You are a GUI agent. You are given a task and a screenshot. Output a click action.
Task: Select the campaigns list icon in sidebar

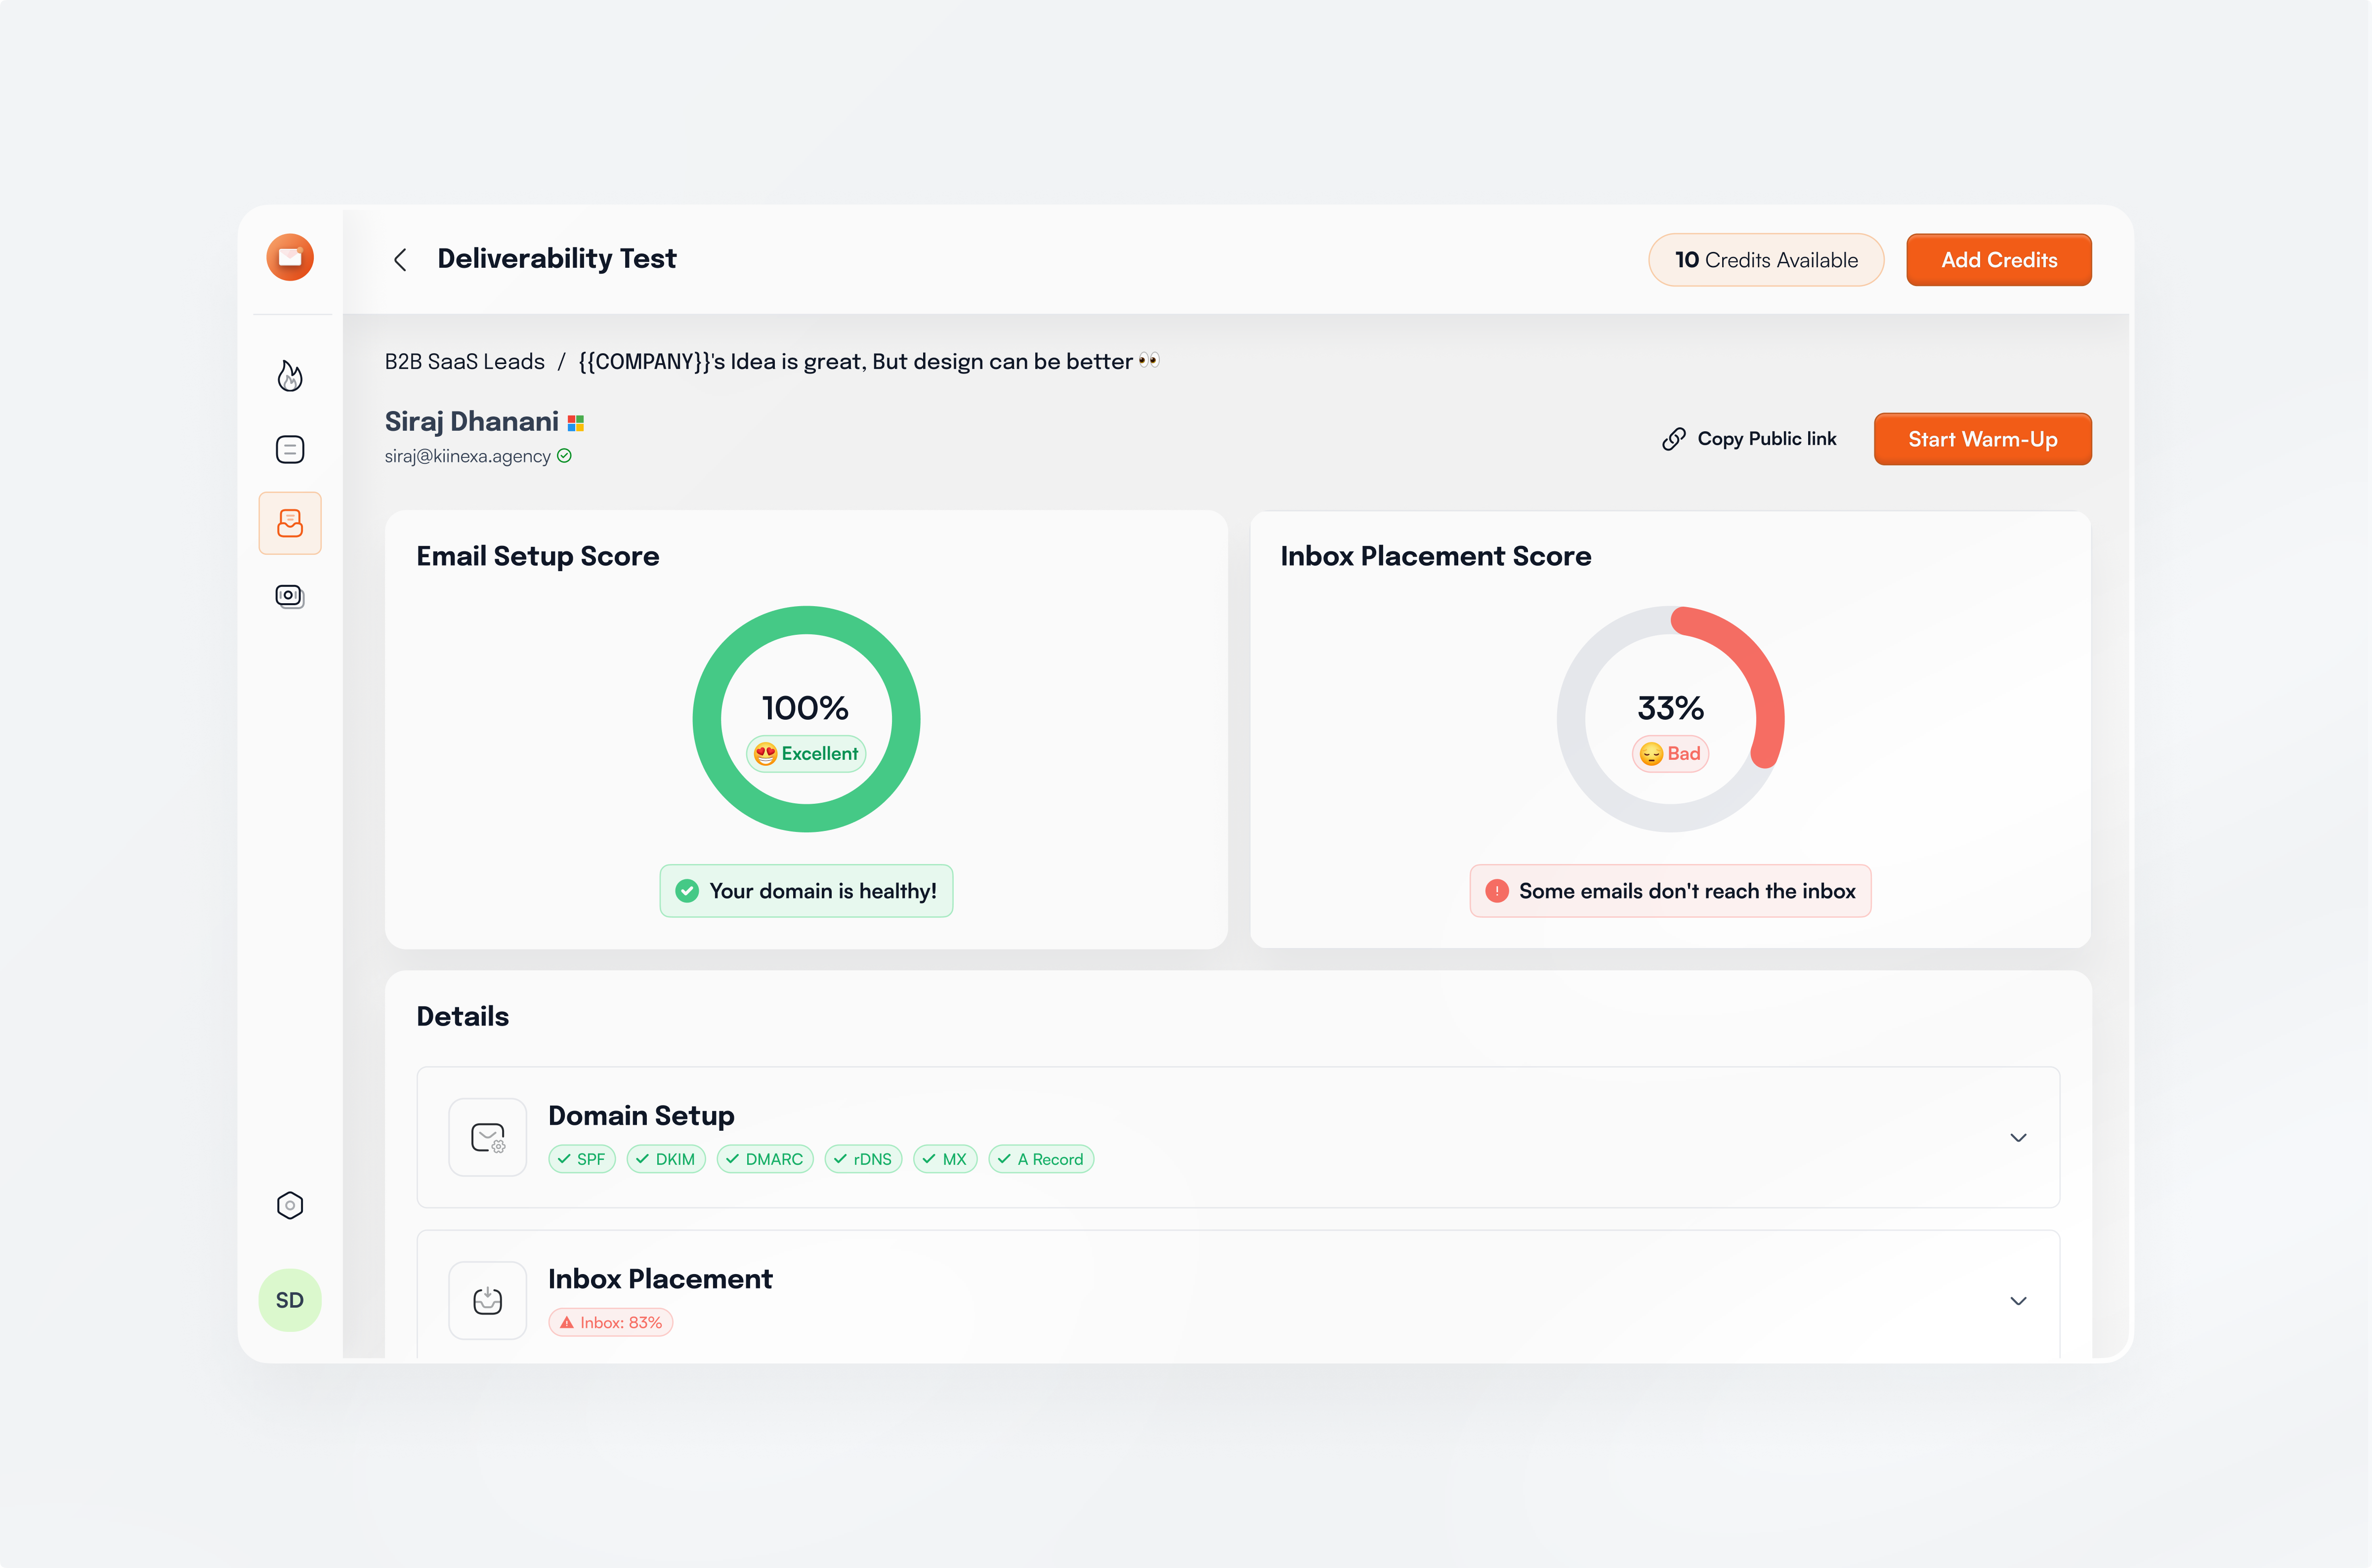point(290,449)
